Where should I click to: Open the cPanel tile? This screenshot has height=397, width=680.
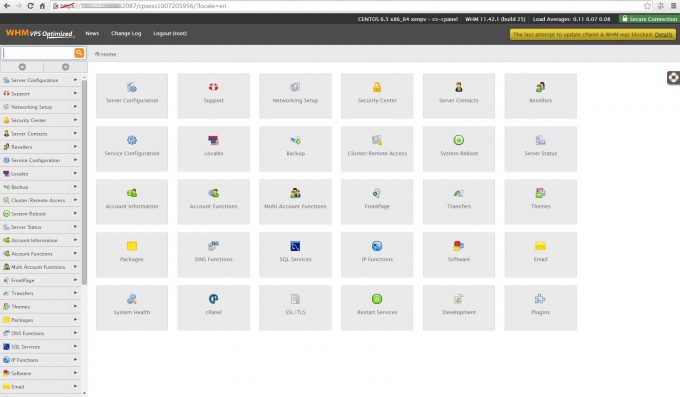213,308
